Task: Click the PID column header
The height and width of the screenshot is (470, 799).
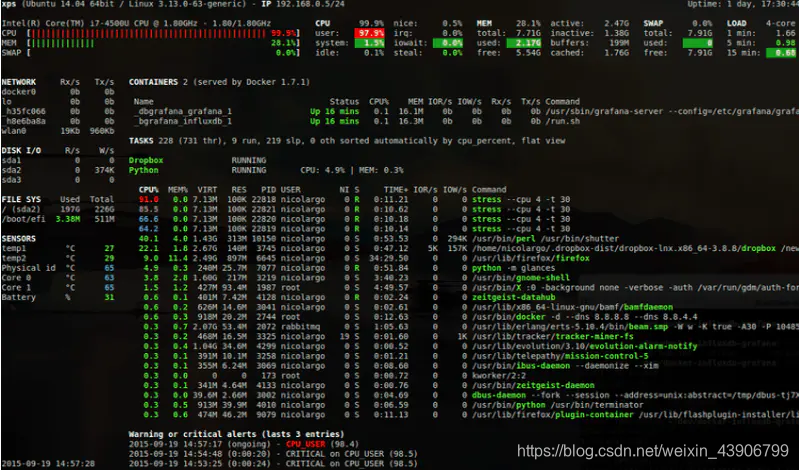Action: point(268,190)
